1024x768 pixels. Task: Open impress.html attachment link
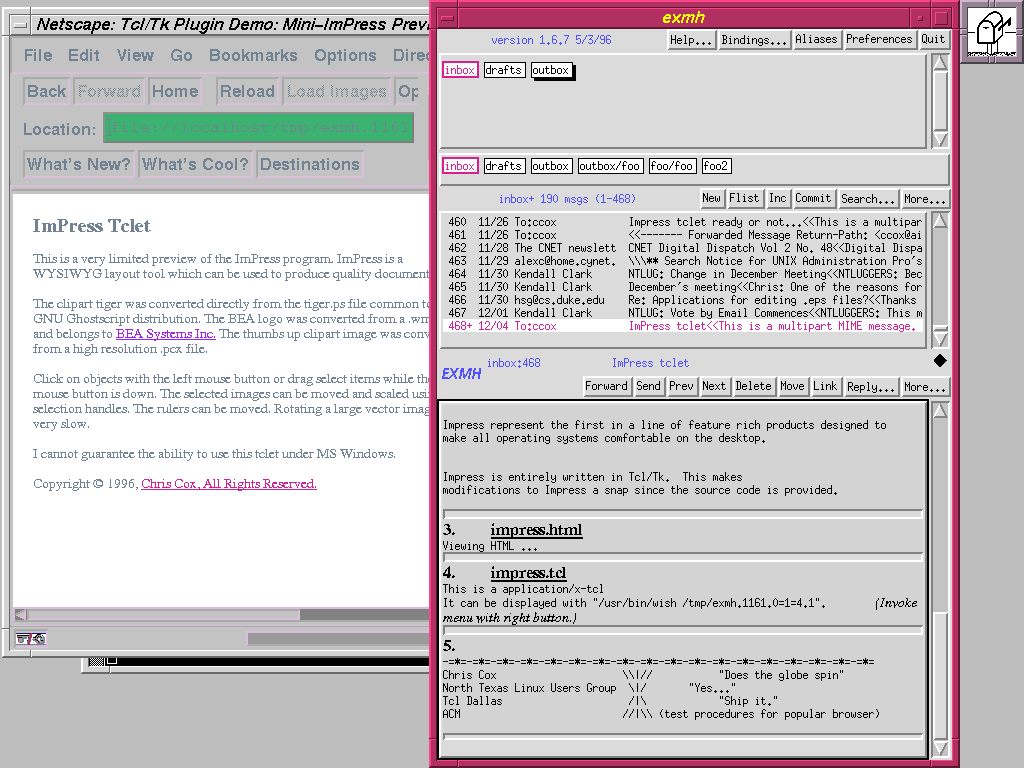[536, 530]
